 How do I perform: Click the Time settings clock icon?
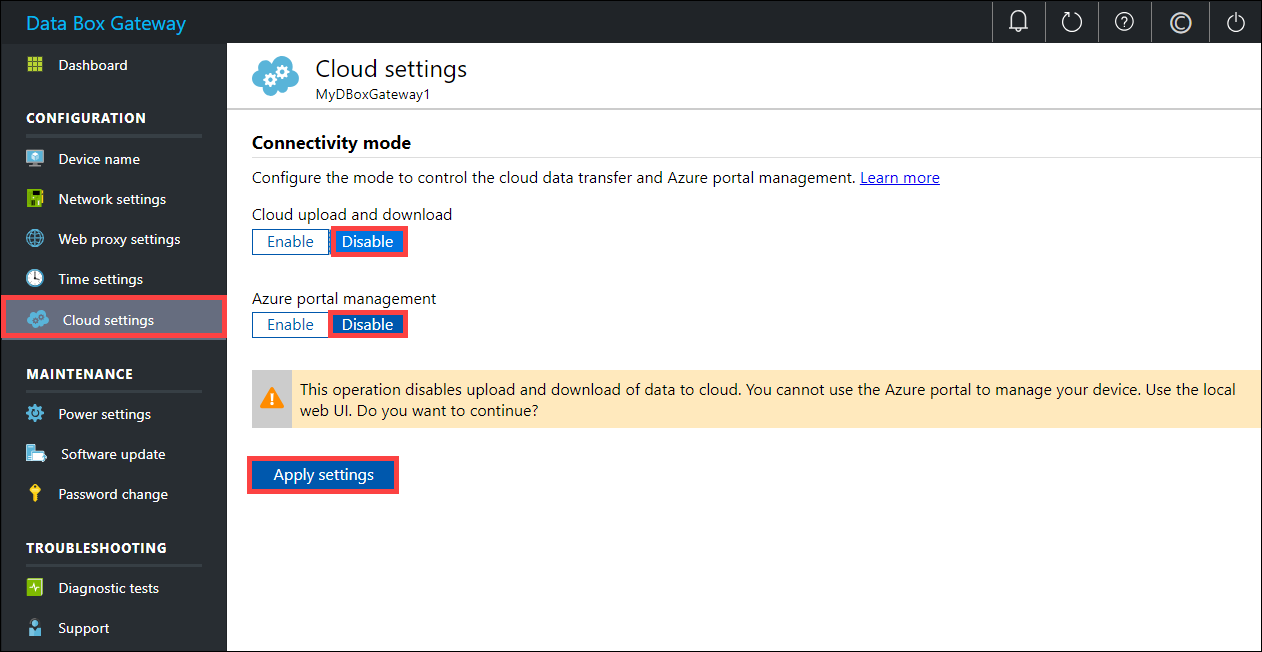(x=35, y=278)
